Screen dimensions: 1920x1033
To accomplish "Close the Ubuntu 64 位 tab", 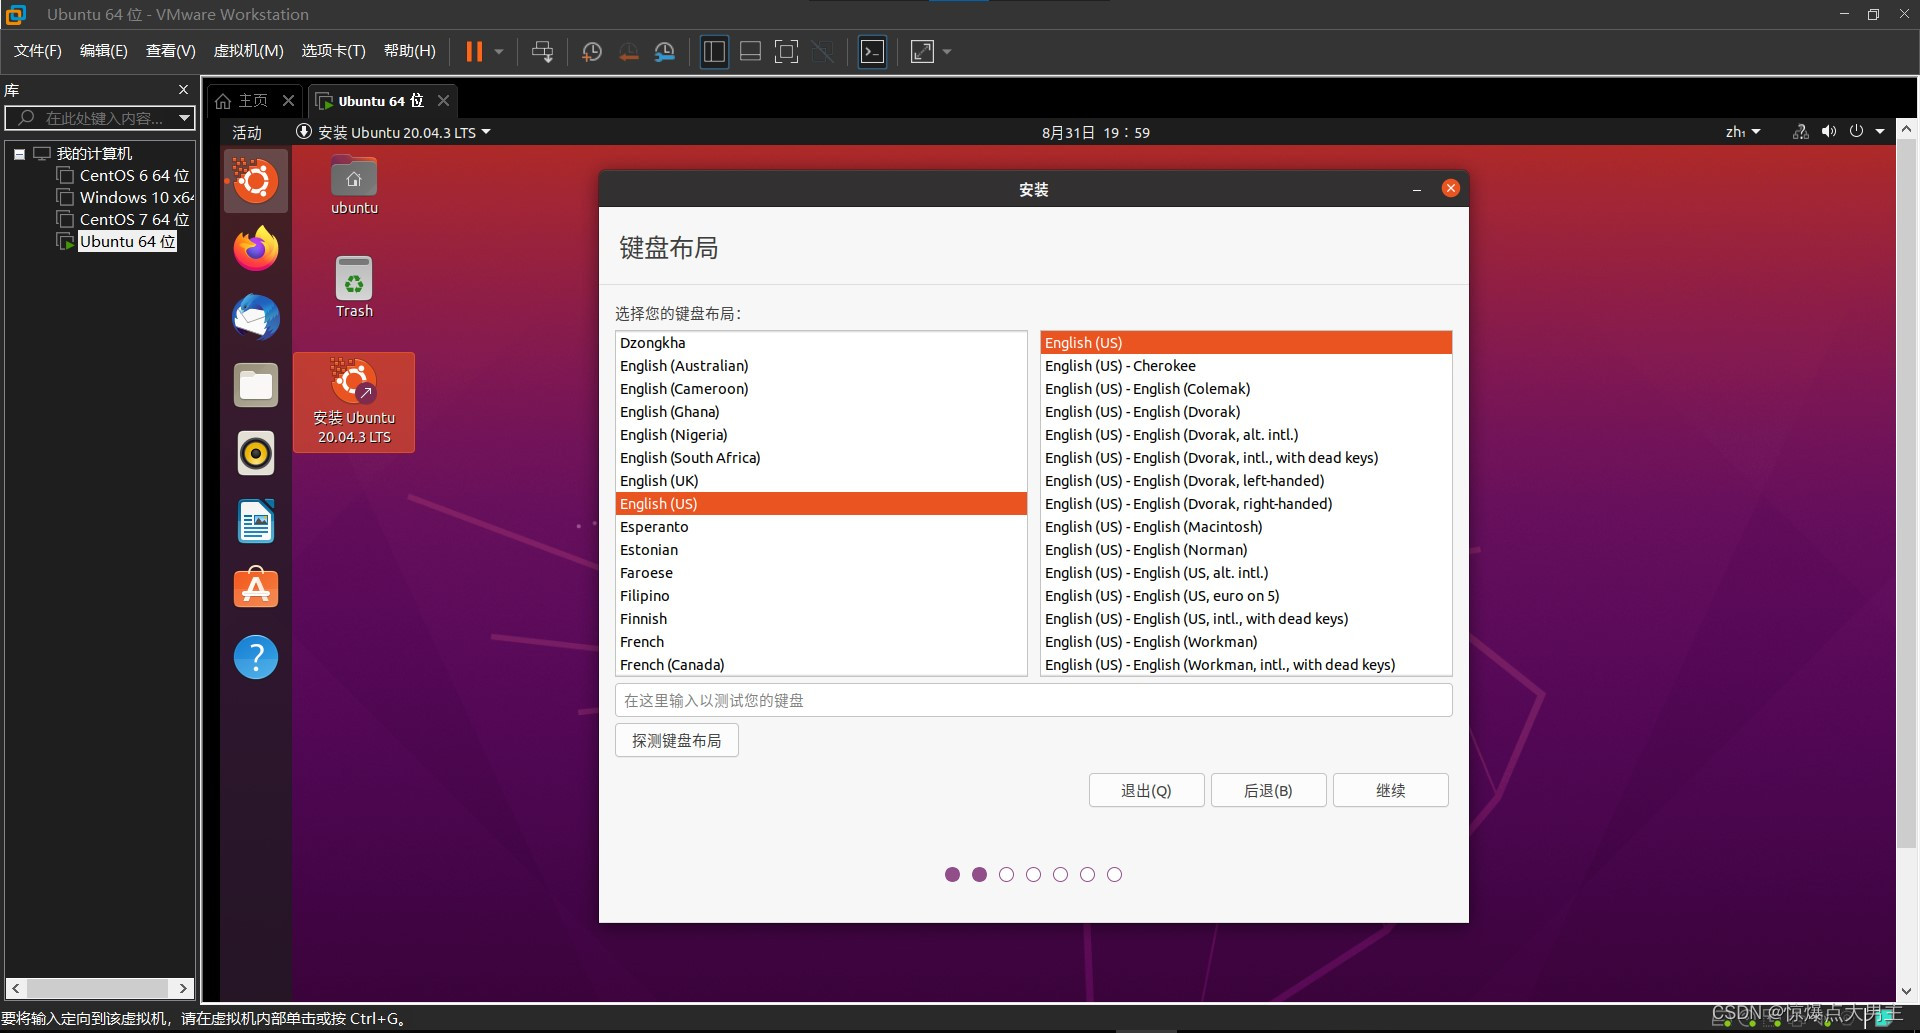I will (x=443, y=100).
